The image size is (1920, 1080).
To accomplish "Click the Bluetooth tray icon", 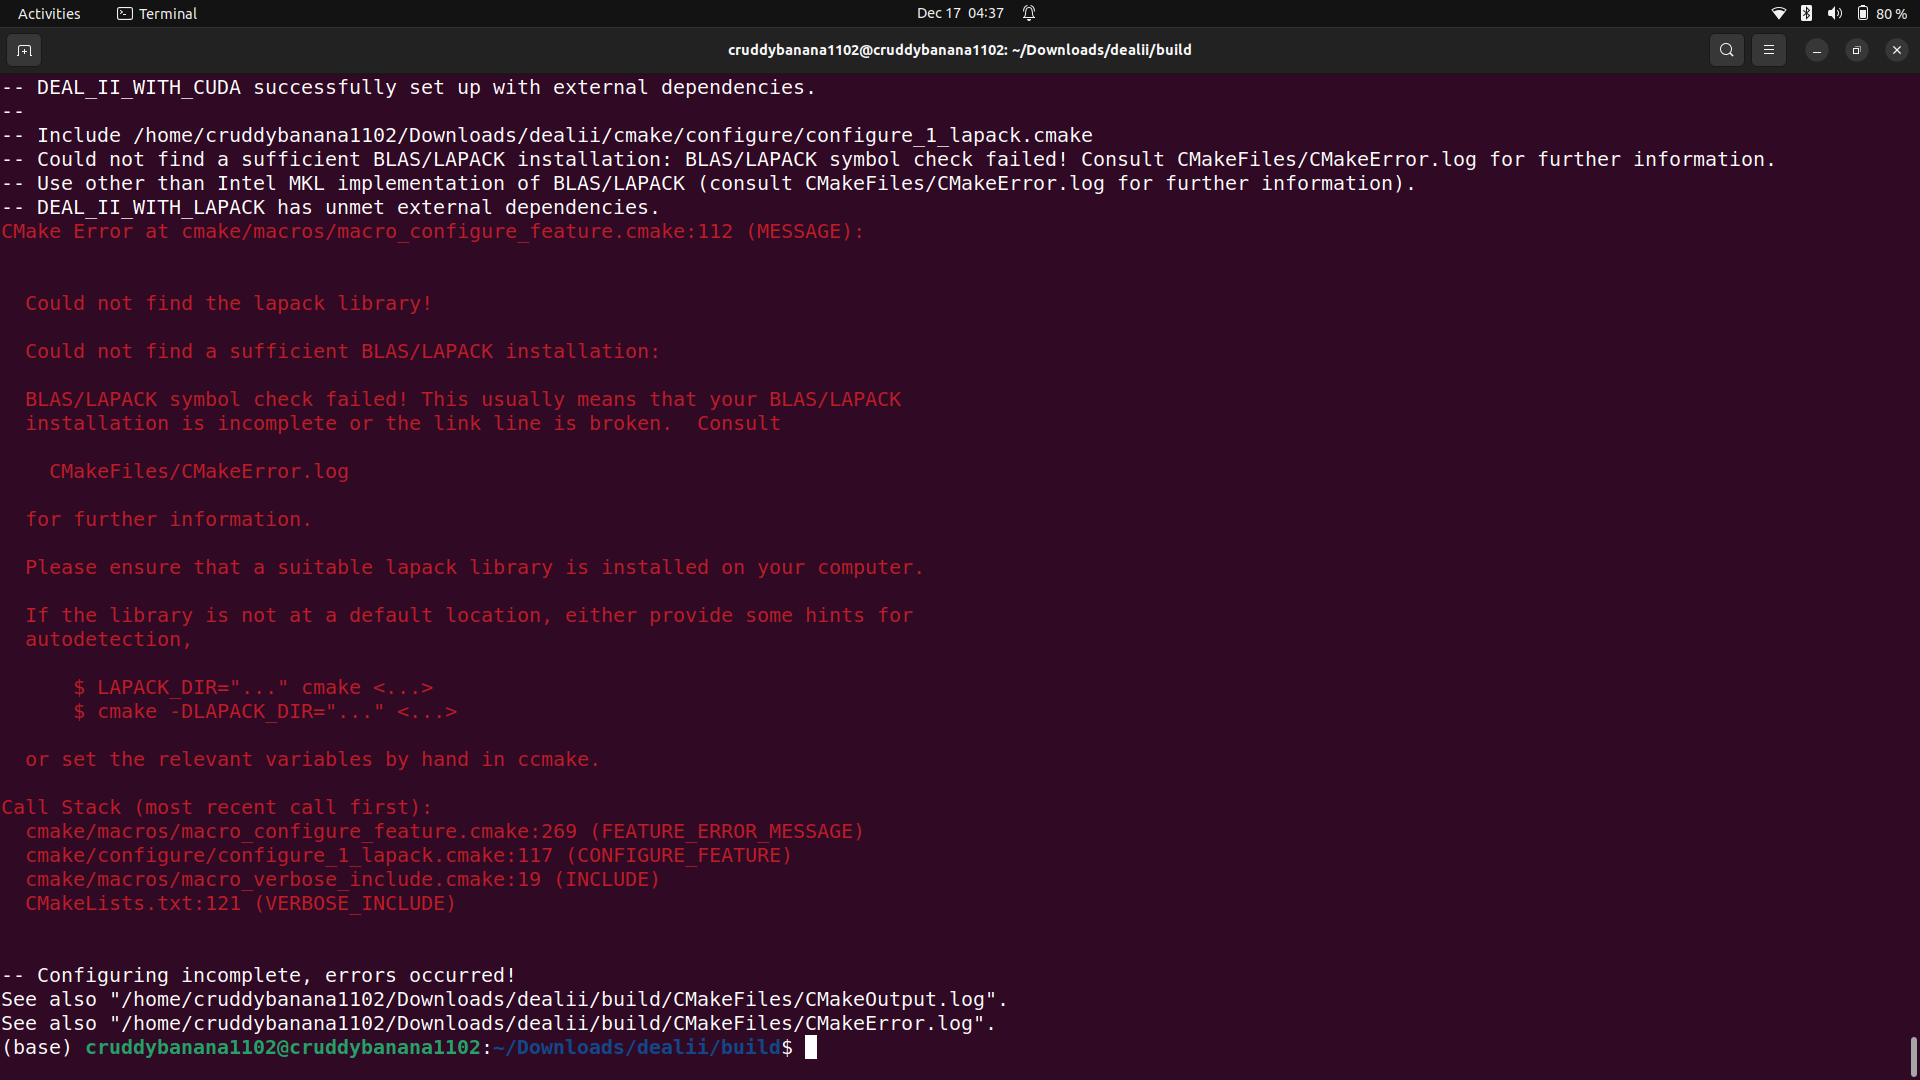I will coord(1806,13).
